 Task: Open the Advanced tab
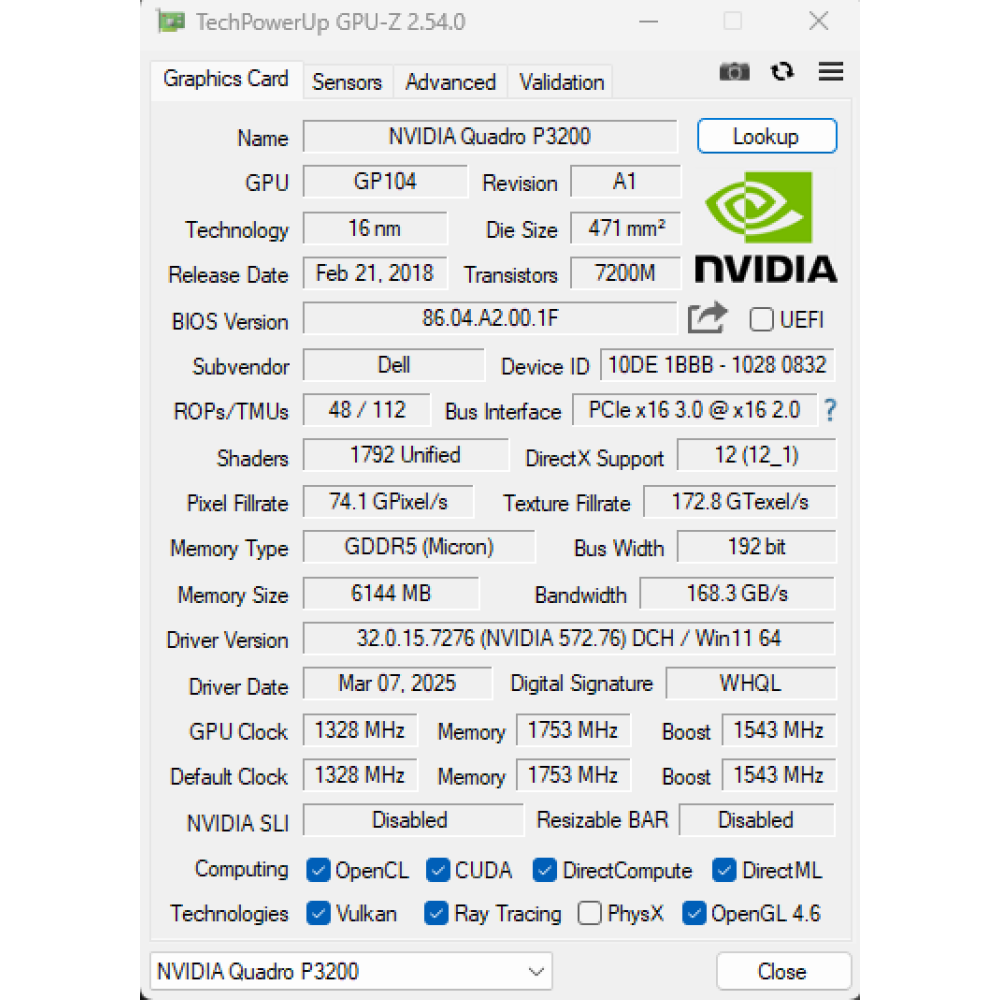coord(450,82)
